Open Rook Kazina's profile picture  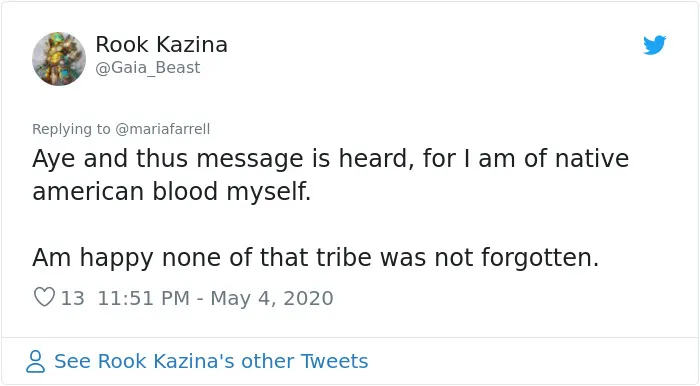pos(59,58)
